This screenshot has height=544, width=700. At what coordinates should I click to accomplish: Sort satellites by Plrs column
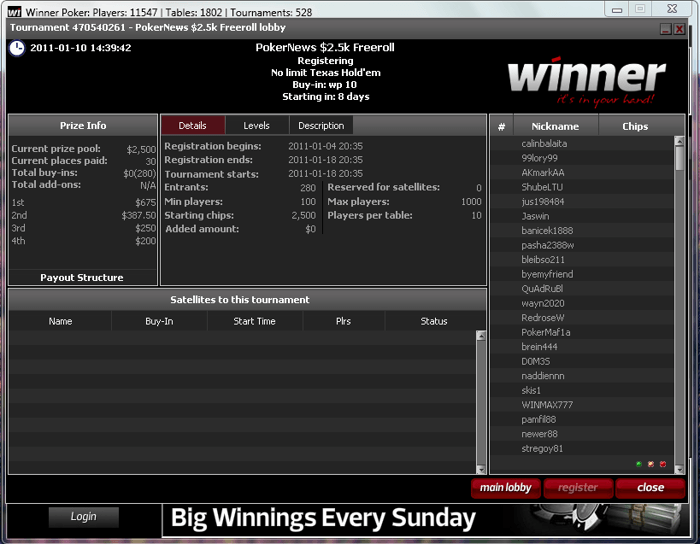(x=343, y=321)
